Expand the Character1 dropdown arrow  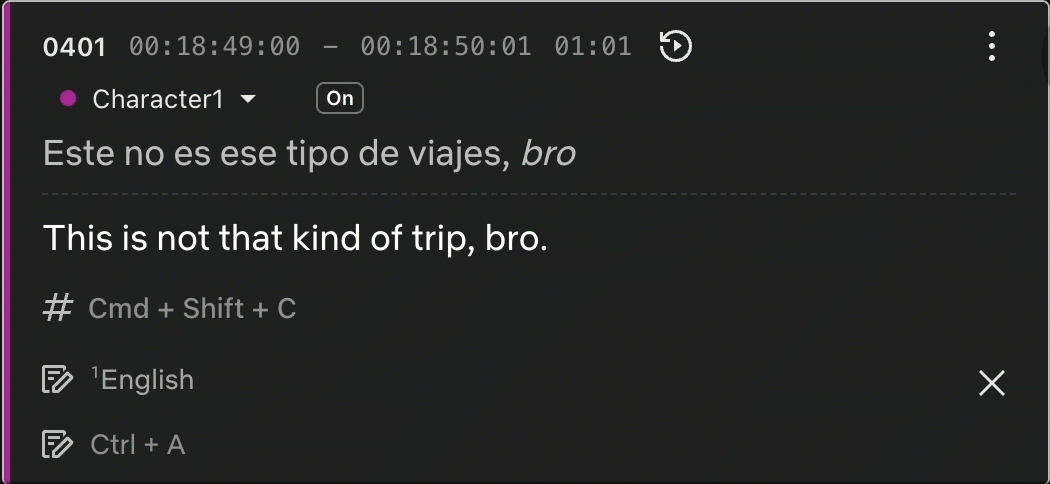[249, 99]
